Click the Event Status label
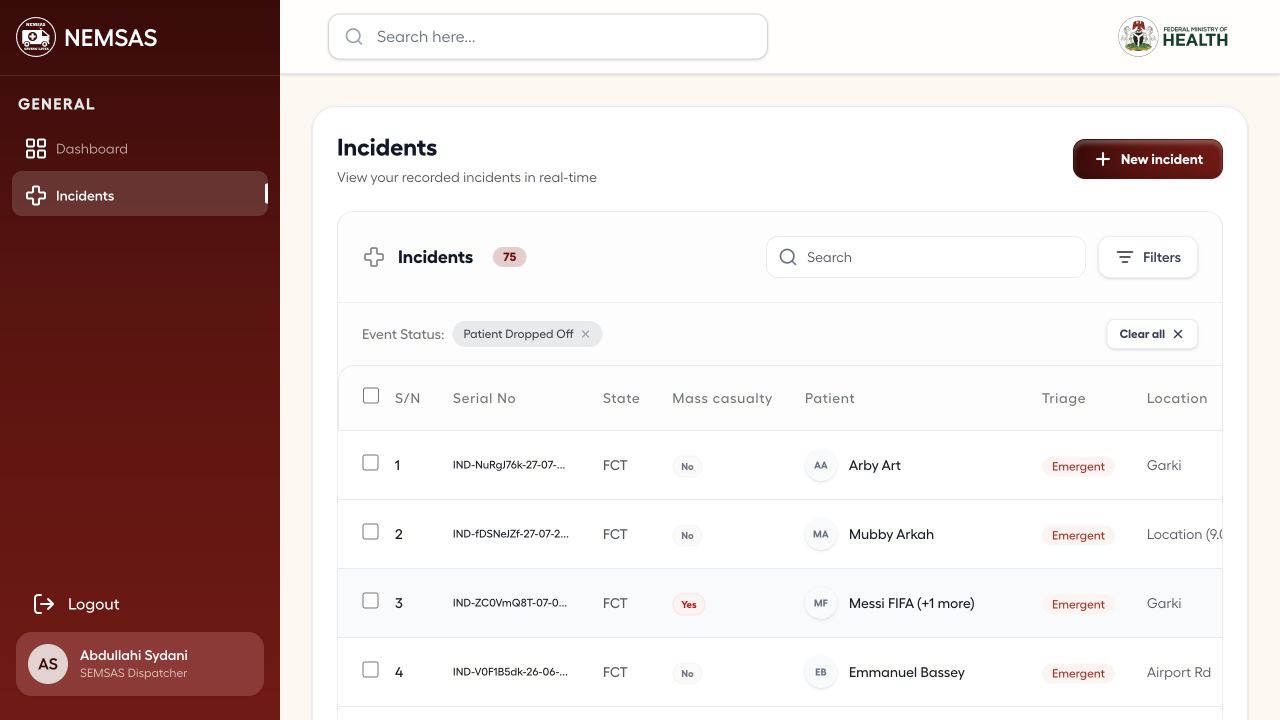This screenshot has height=720, width=1280. [x=403, y=334]
